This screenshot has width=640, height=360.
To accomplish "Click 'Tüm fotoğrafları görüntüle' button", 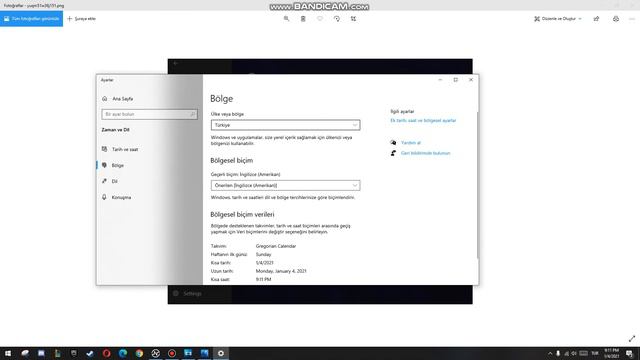I will pos(31,19).
